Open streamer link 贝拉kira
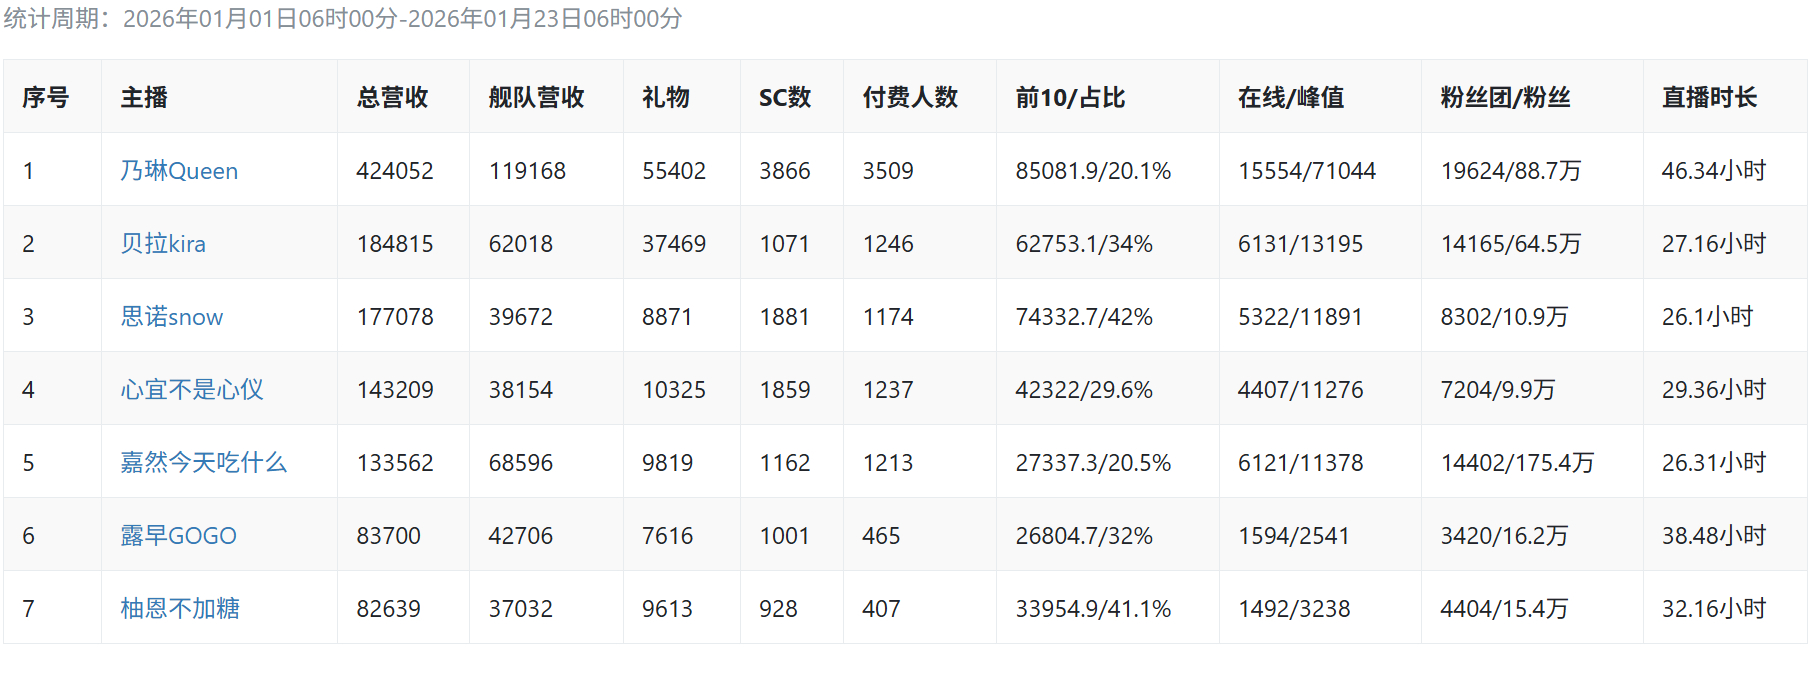The height and width of the screenshot is (689, 1812). coord(163,244)
